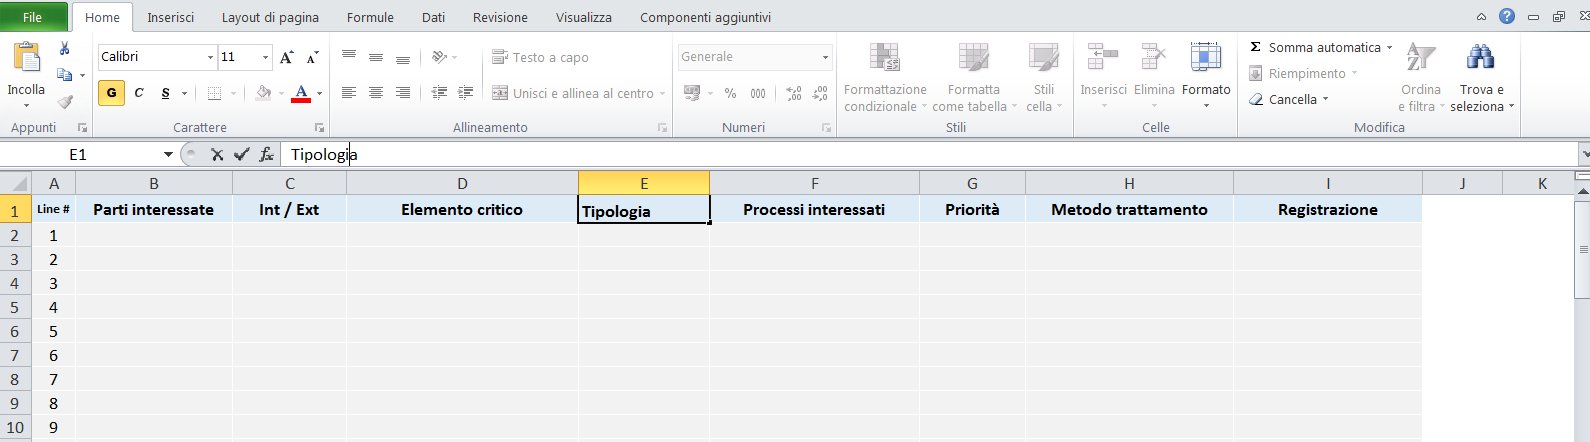
Task: Click the insert function fx icon
Action: (266, 154)
